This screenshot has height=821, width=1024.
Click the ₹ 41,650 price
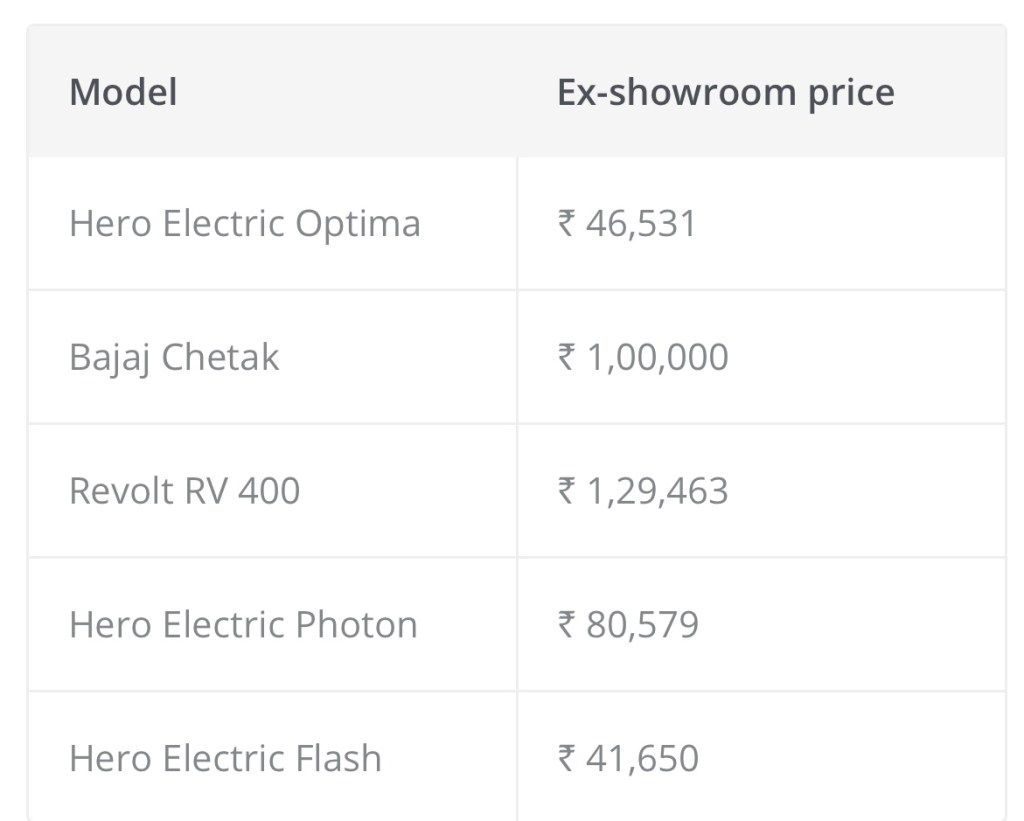pos(628,758)
